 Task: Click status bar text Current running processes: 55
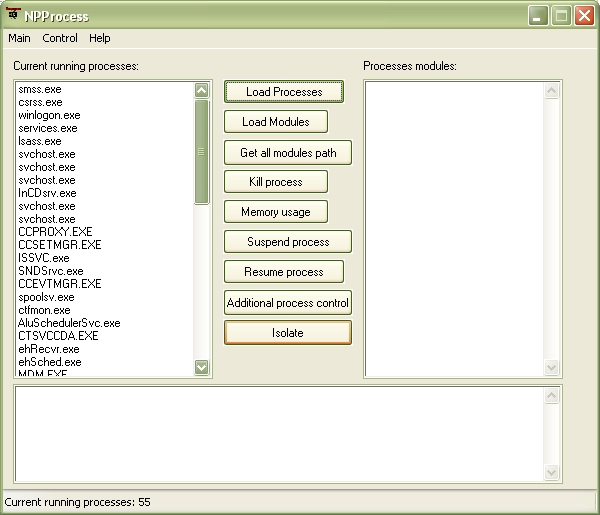77,502
